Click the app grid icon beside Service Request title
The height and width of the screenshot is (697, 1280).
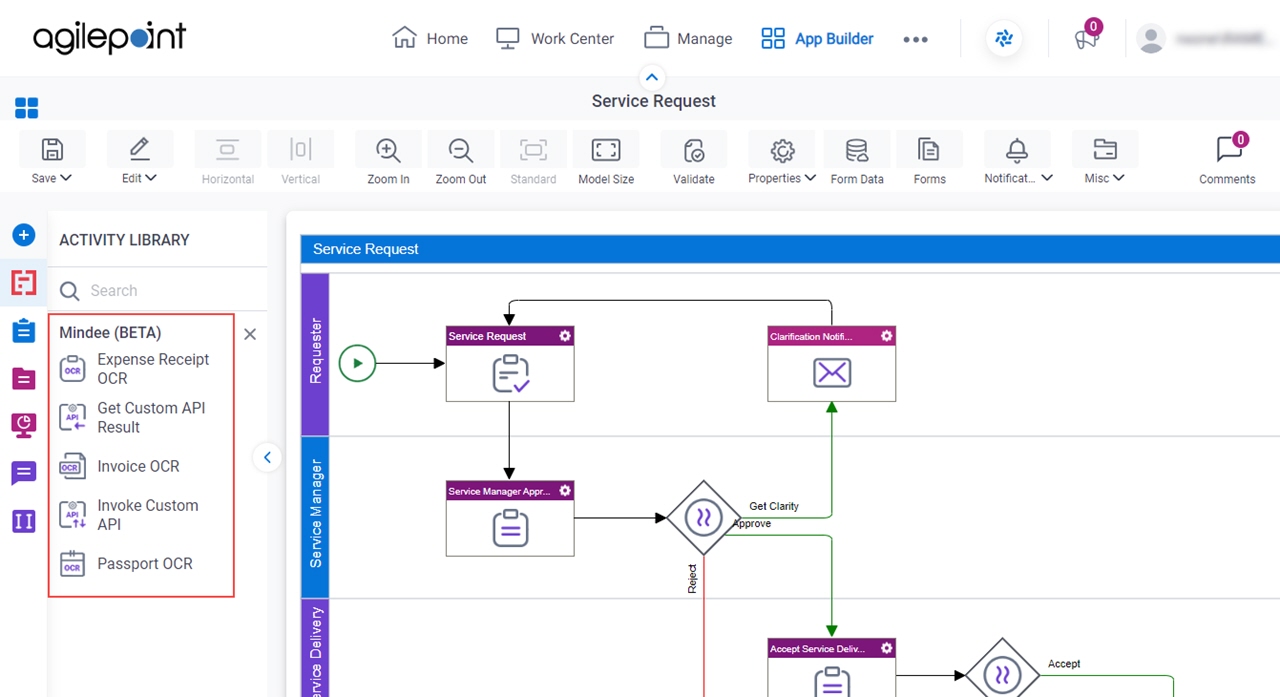pyautogui.click(x=27, y=108)
